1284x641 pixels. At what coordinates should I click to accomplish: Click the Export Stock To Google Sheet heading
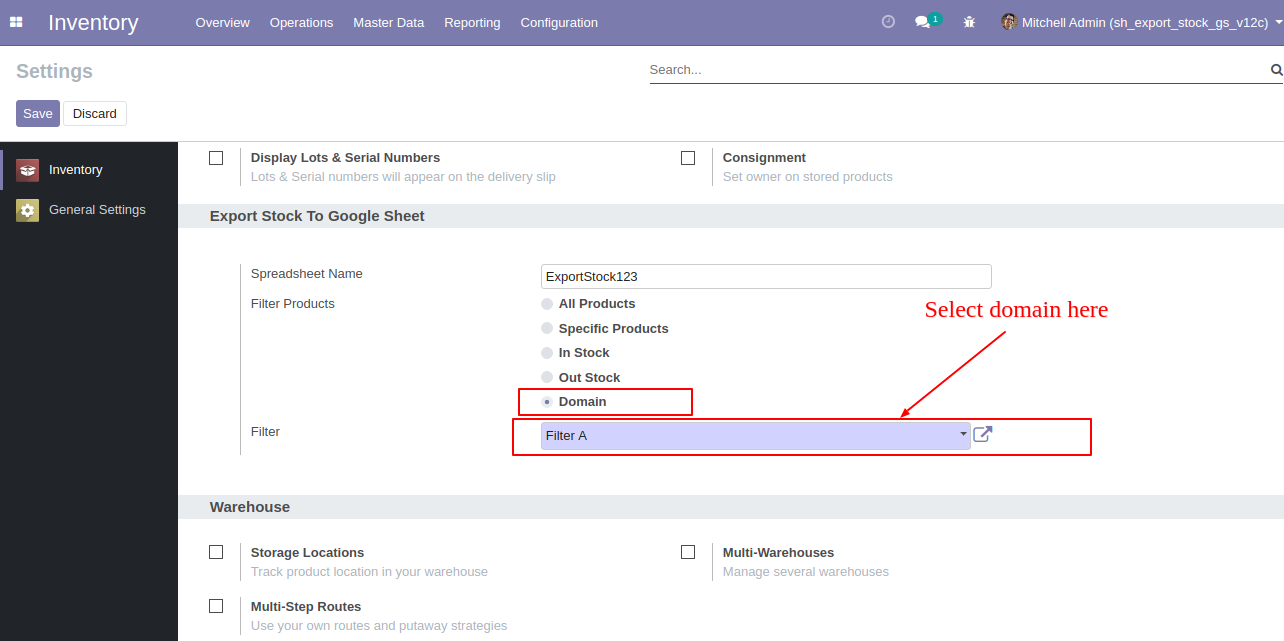[x=317, y=216]
